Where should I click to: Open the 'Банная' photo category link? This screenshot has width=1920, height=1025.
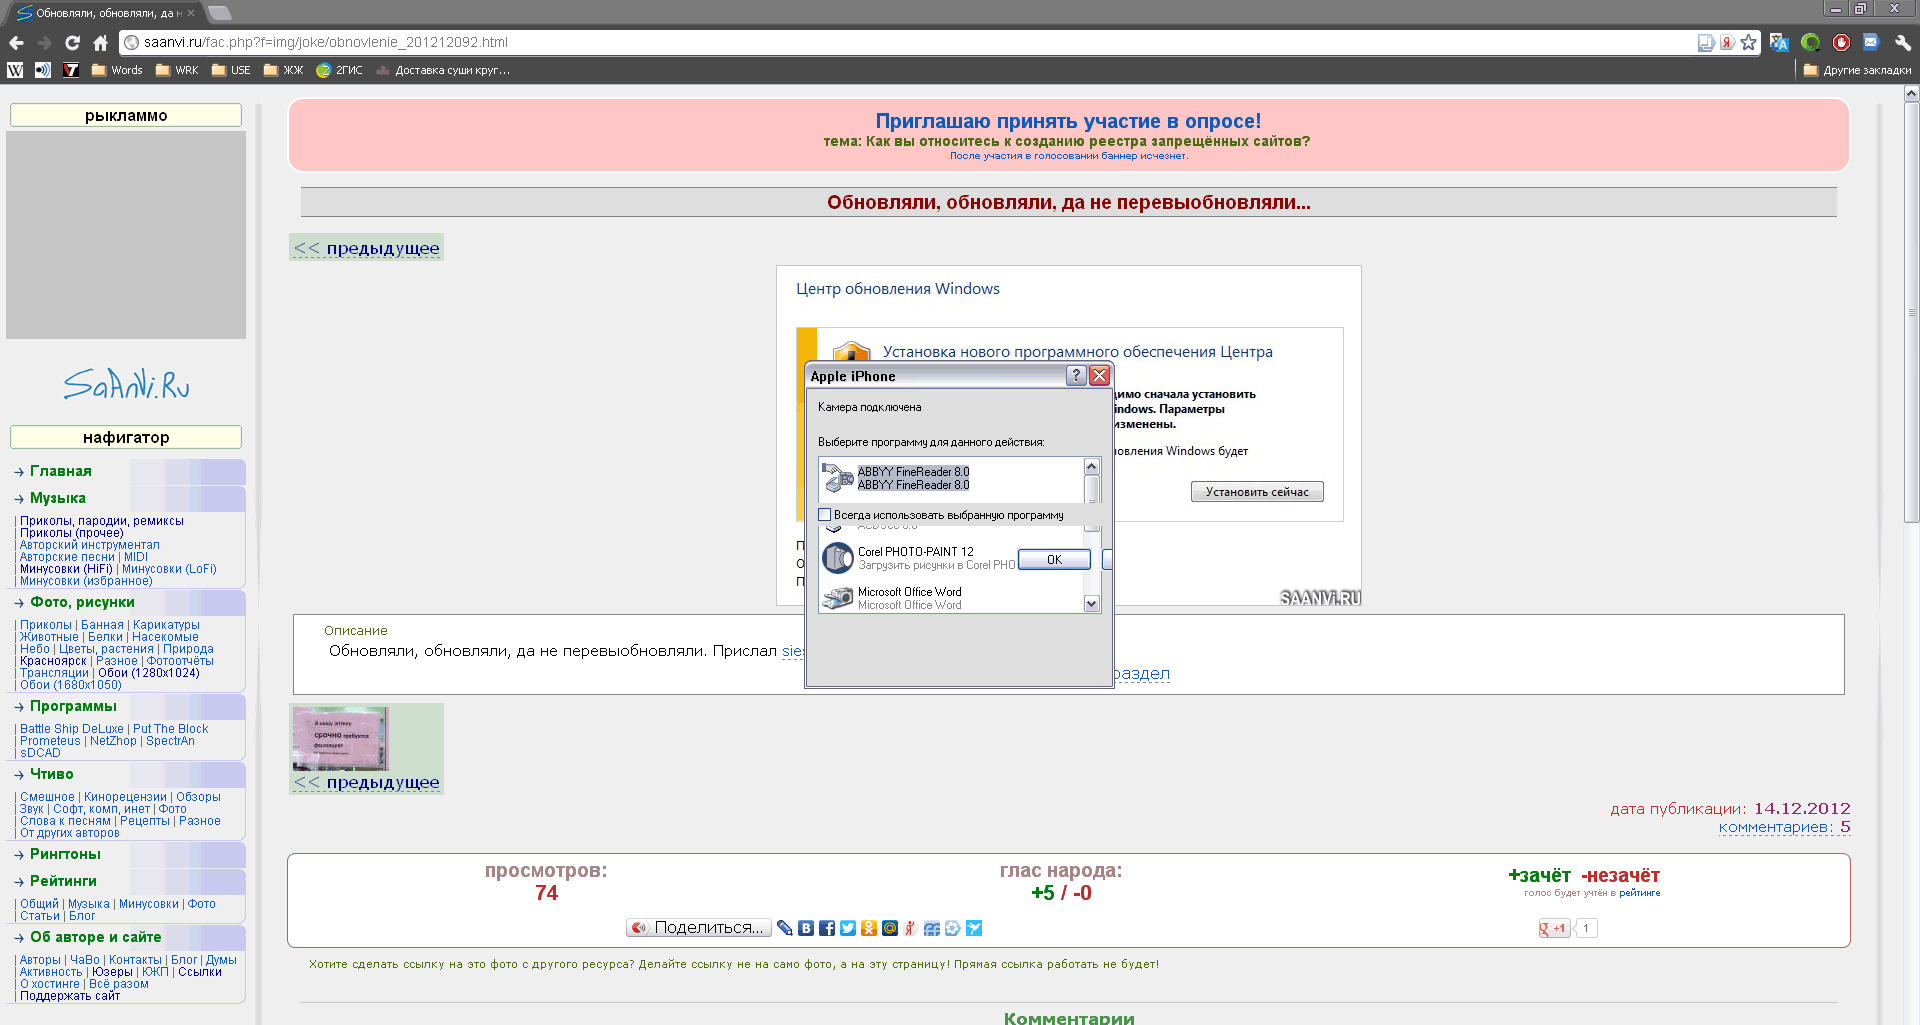pyautogui.click(x=102, y=625)
